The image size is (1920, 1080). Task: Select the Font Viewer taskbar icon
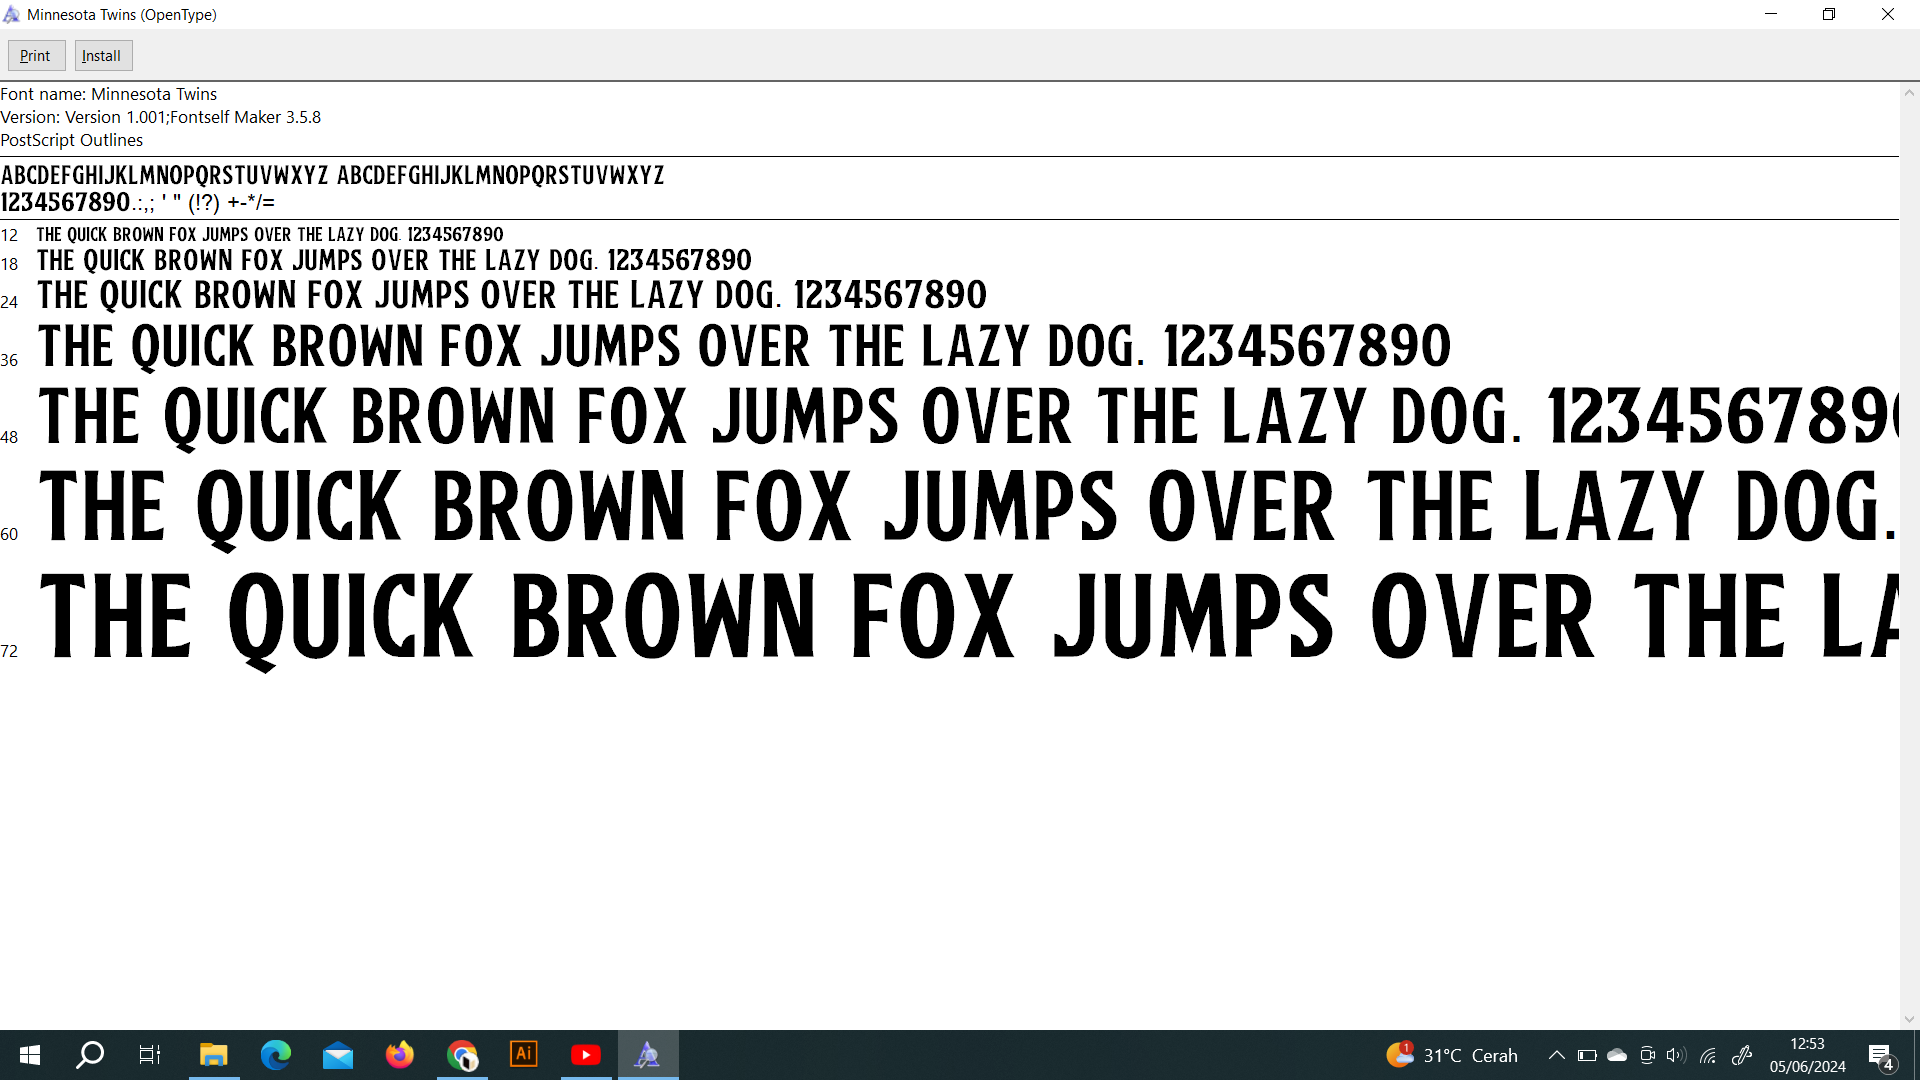[648, 1055]
